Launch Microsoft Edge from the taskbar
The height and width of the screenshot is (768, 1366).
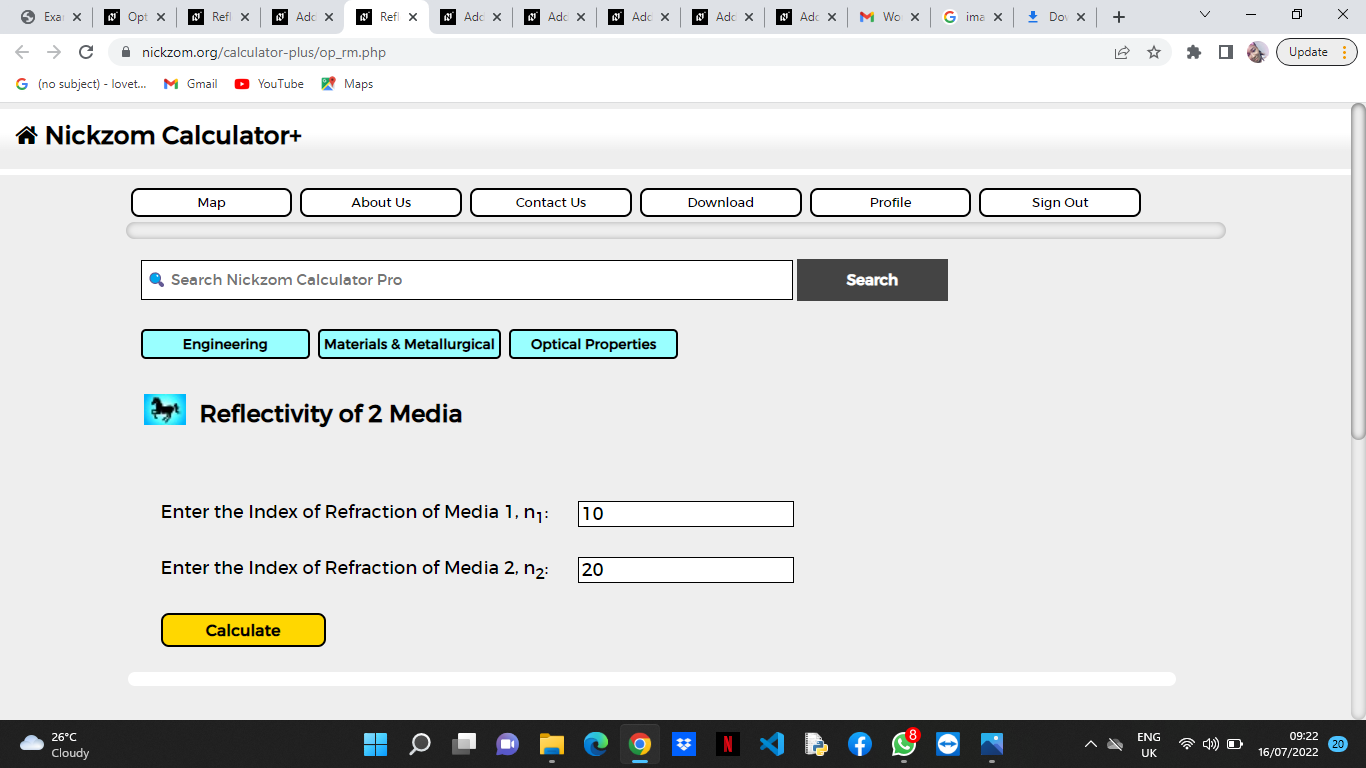596,744
